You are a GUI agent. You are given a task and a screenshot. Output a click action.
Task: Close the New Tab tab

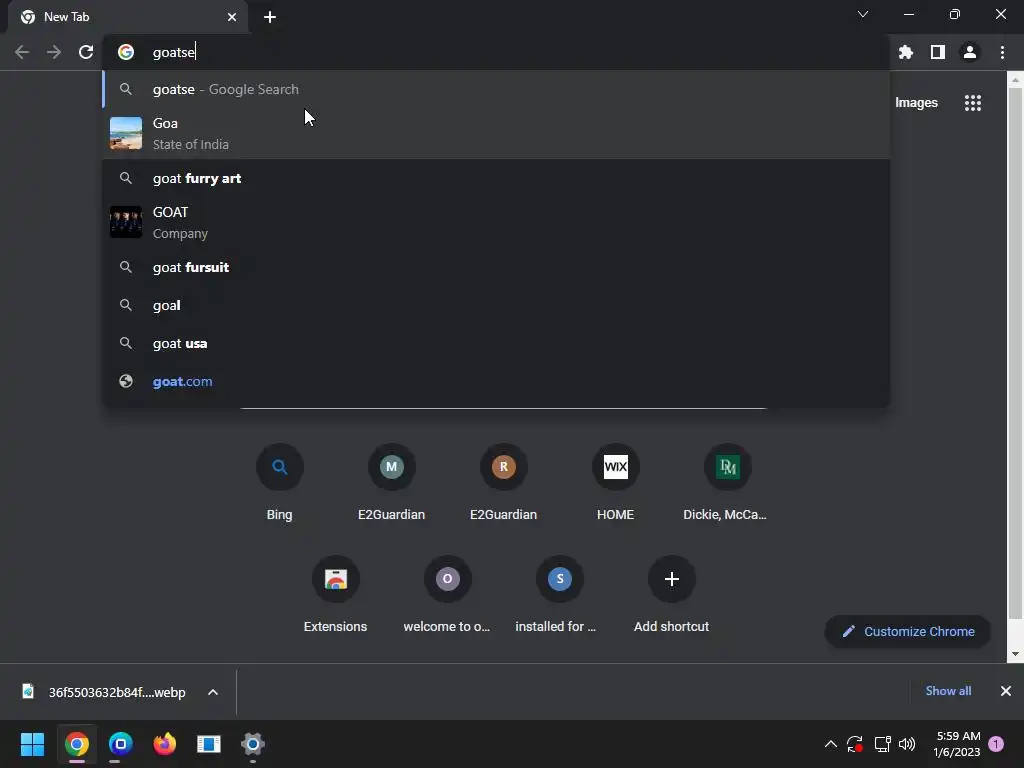pos(232,17)
